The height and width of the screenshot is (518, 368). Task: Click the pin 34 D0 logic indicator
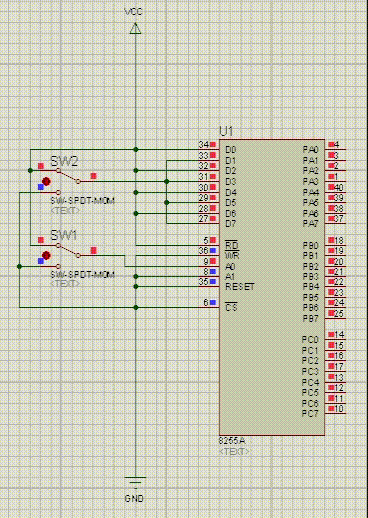click(213, 145)
